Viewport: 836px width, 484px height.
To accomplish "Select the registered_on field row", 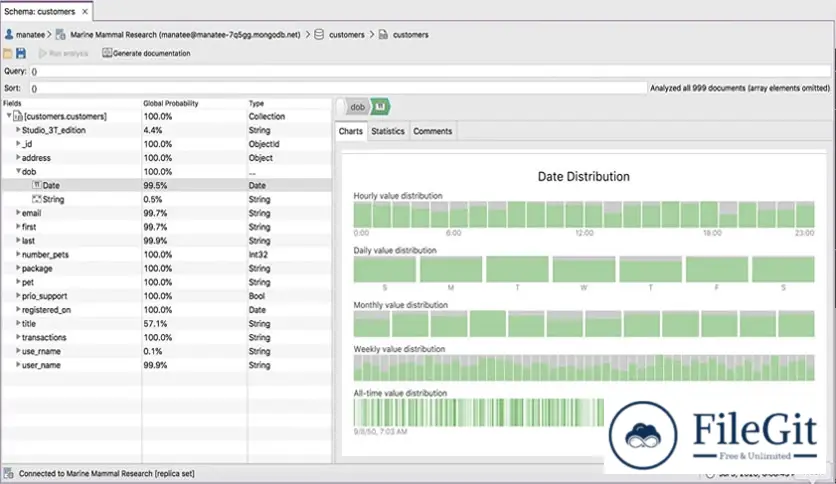I will [x=166, y=310].
